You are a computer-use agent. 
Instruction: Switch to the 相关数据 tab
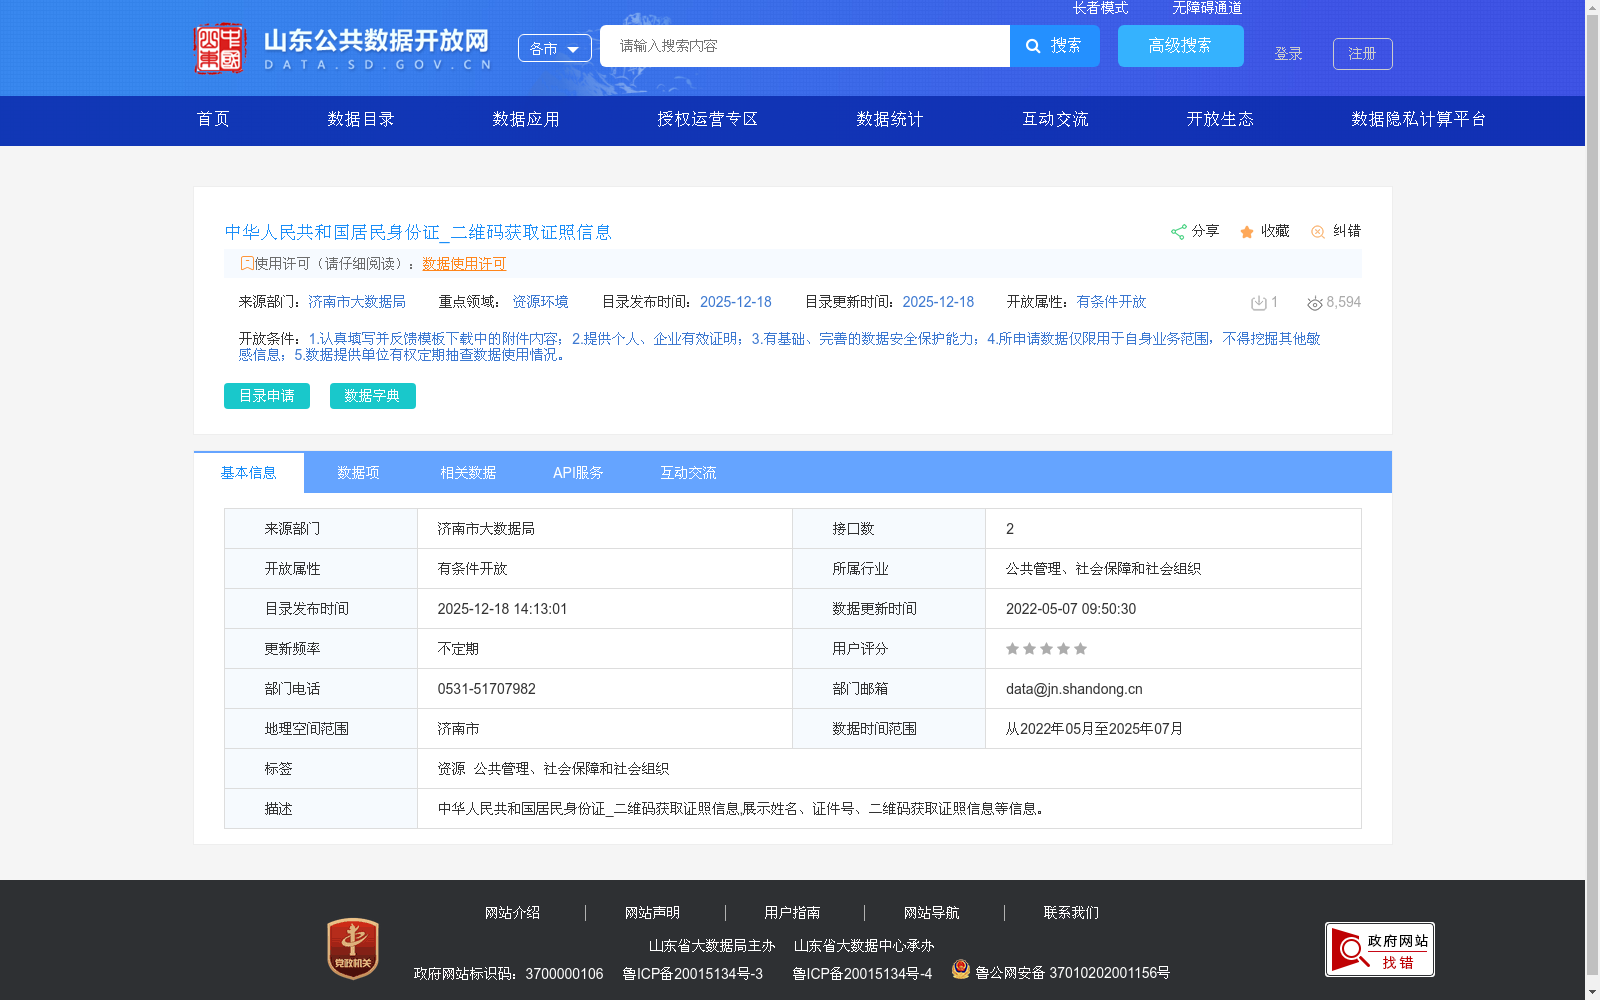click(x=469, y=473)
